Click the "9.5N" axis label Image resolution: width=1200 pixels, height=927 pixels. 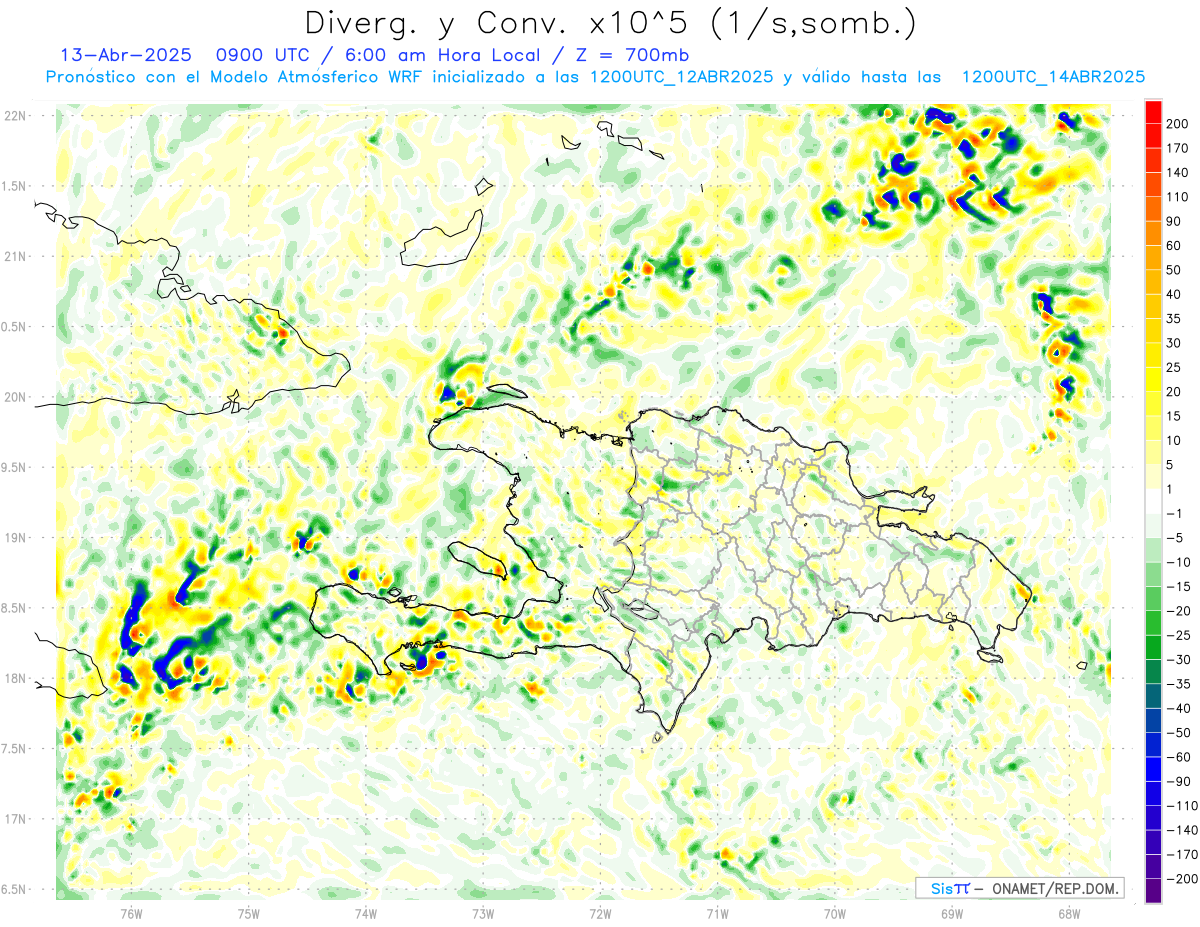(14, 468)
